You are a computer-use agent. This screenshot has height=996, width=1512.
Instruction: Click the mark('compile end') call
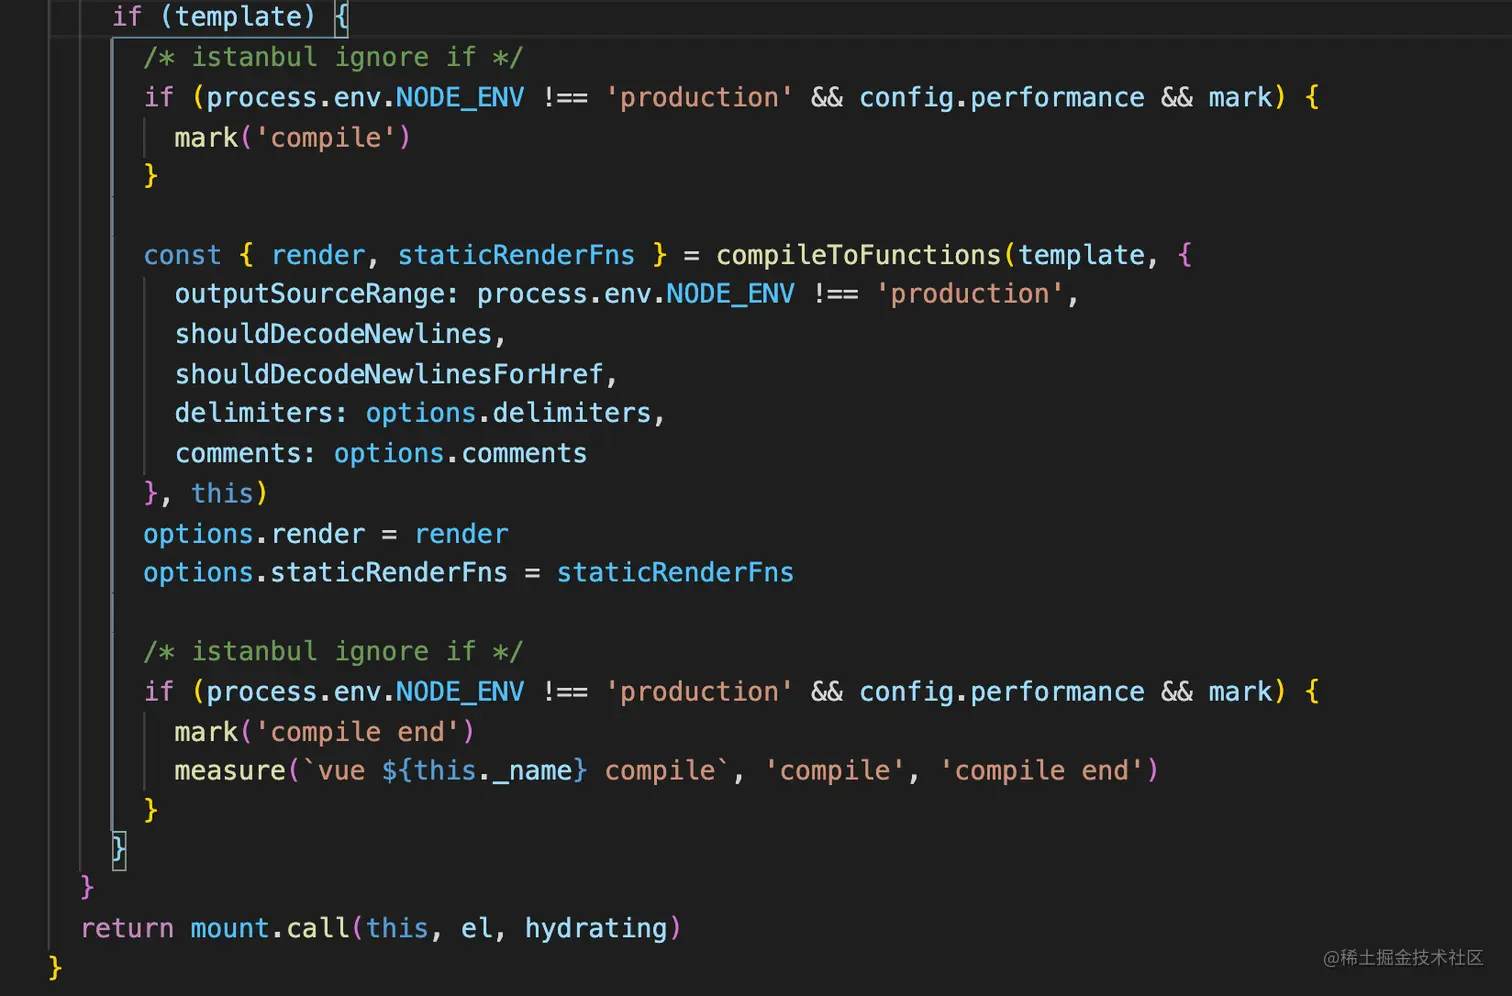pyautogui.click(x=325, y=732)
